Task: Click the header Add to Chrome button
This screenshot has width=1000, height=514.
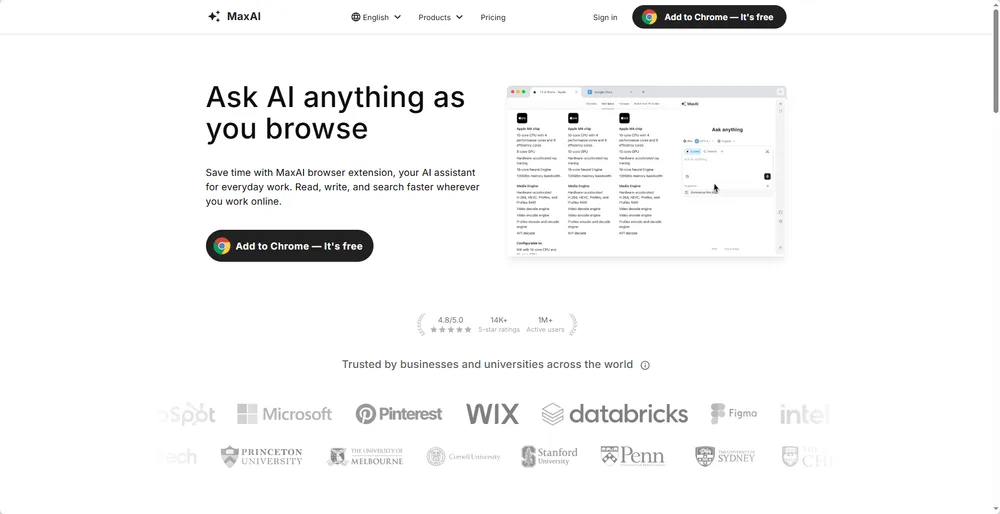Action: point(709,17)
